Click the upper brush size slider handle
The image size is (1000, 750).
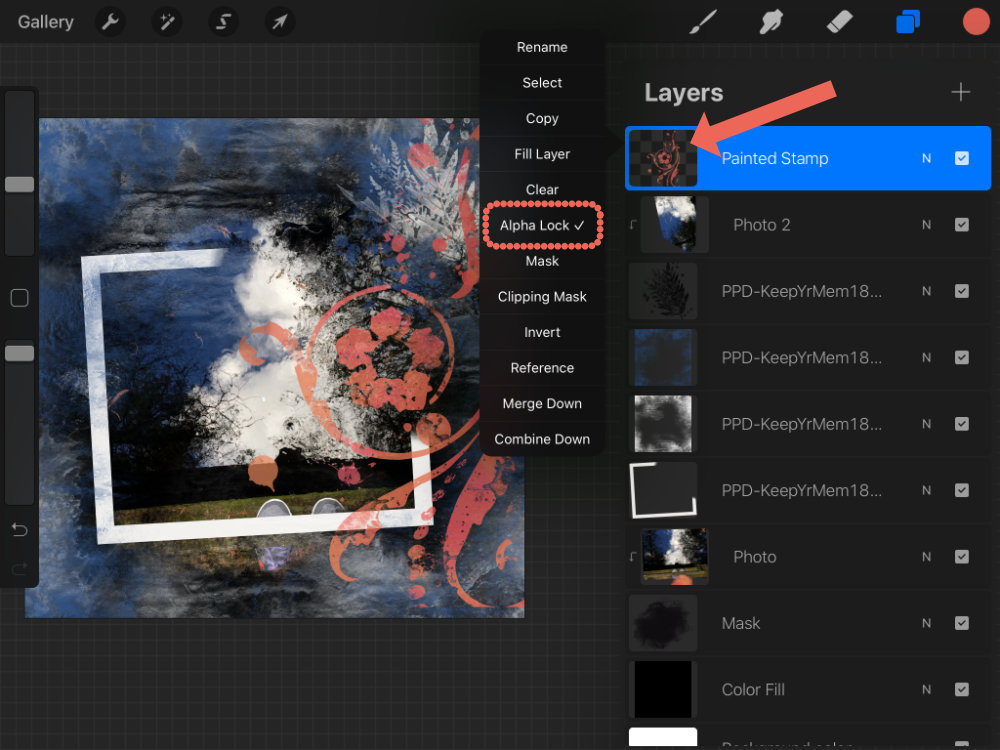19,184
